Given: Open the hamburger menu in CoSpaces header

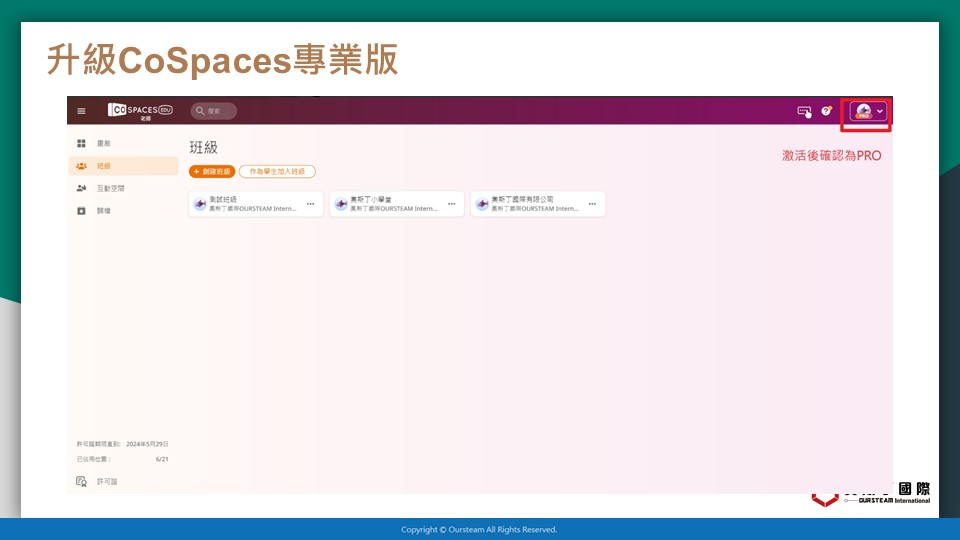Looking at the screenshot, I should coord(81,111).
